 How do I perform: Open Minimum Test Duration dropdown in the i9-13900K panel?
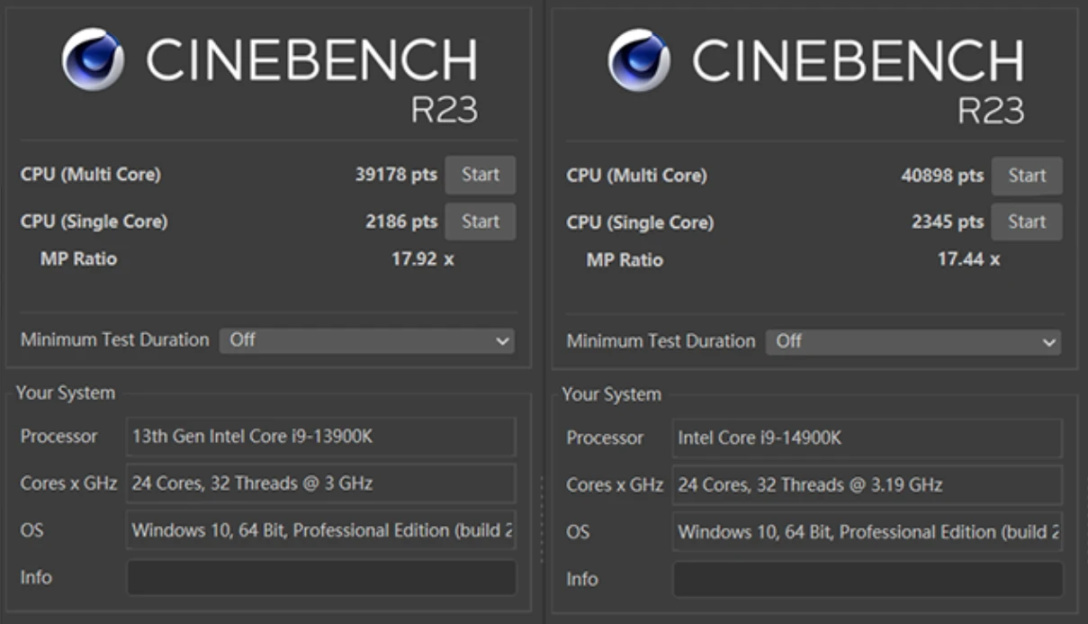367,340
